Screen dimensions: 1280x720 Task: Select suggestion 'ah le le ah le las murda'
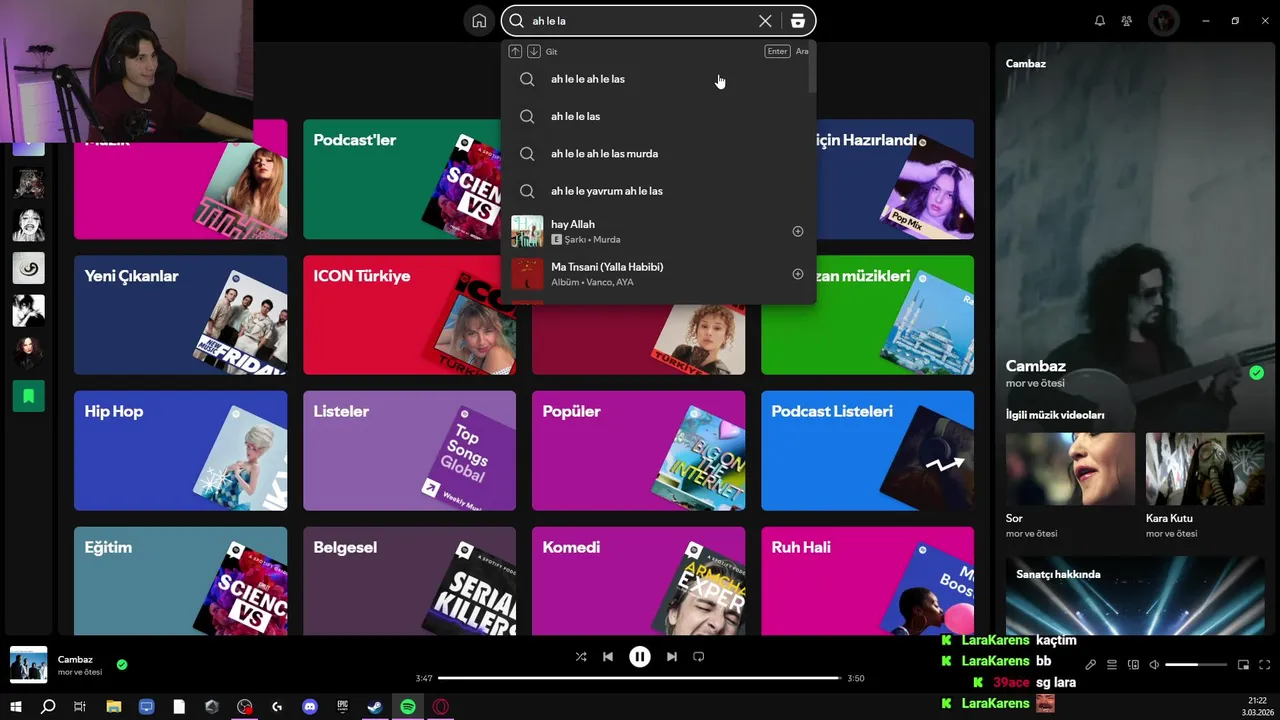click(x=658, y=154)
